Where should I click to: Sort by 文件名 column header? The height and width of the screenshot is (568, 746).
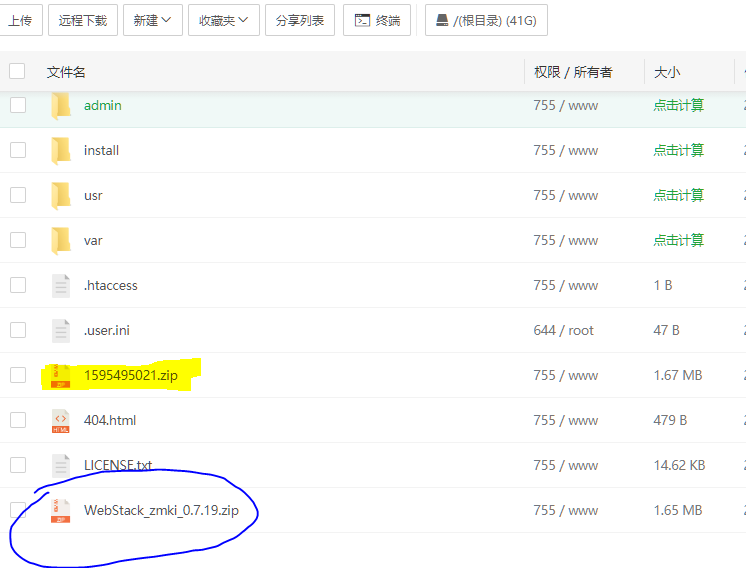66,72
